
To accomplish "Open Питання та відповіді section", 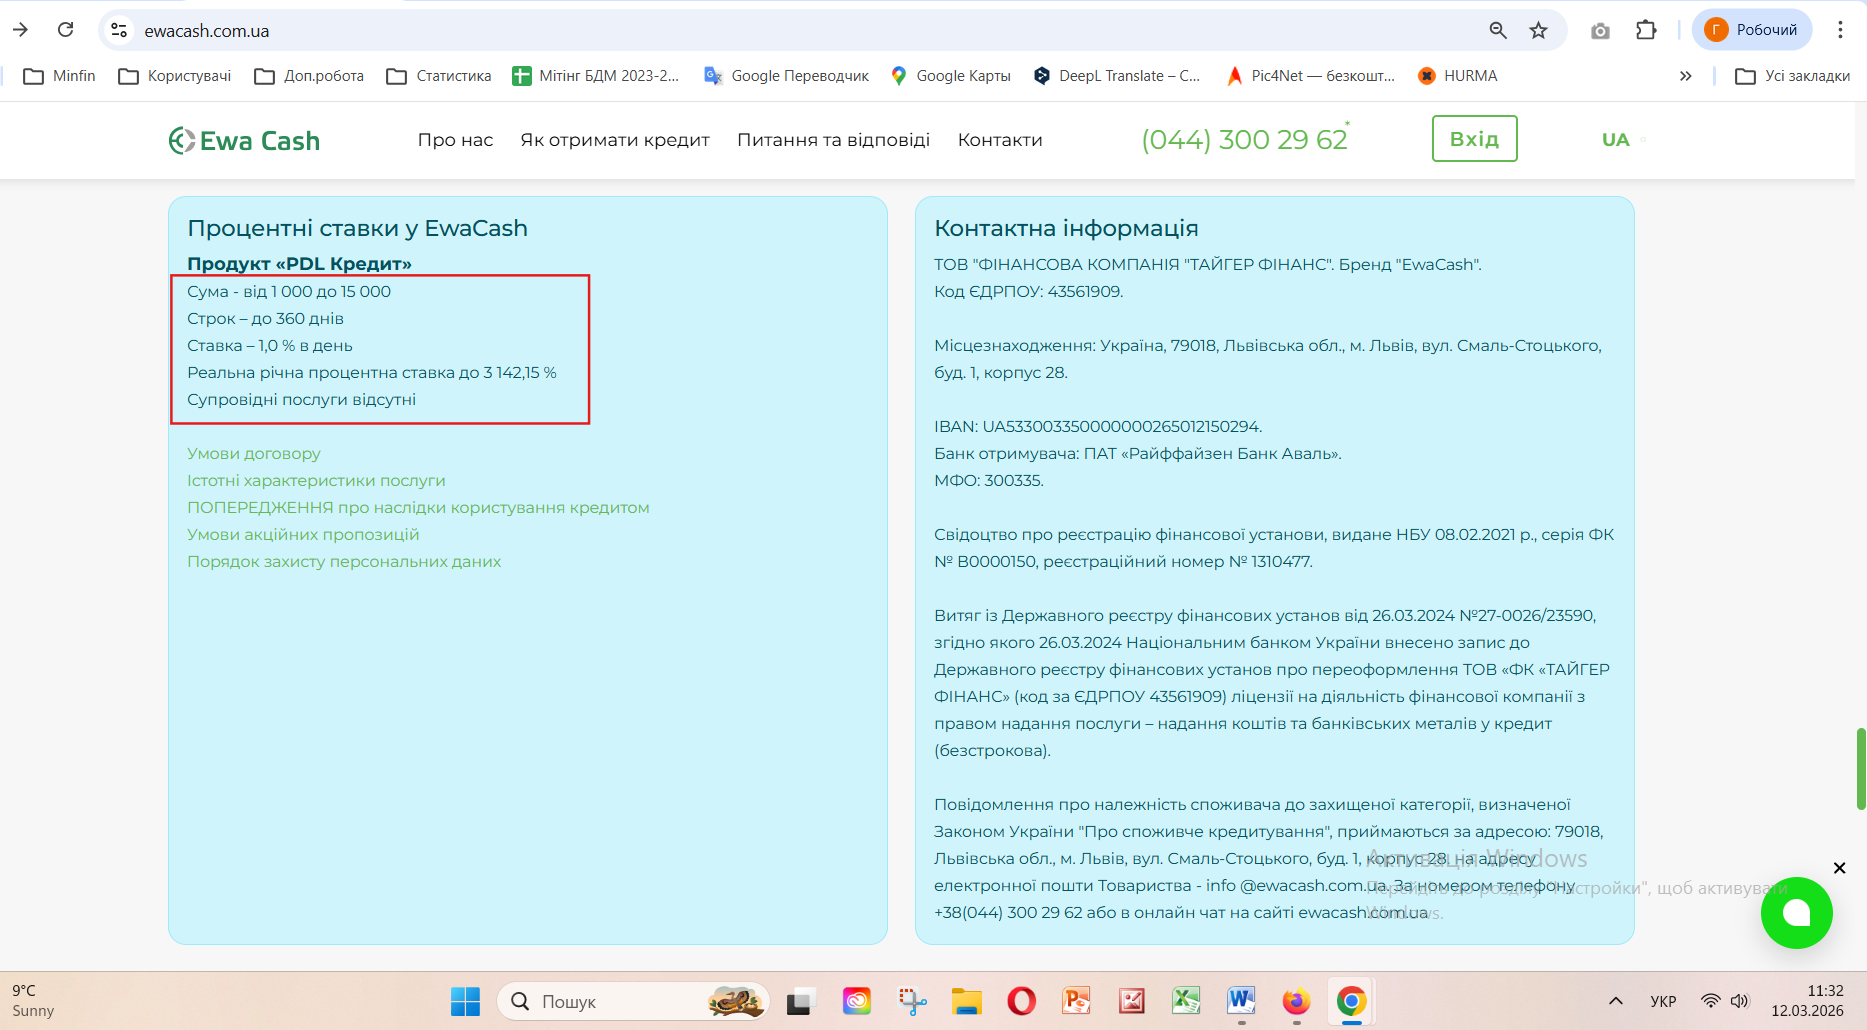I will [x=834, y=140].
